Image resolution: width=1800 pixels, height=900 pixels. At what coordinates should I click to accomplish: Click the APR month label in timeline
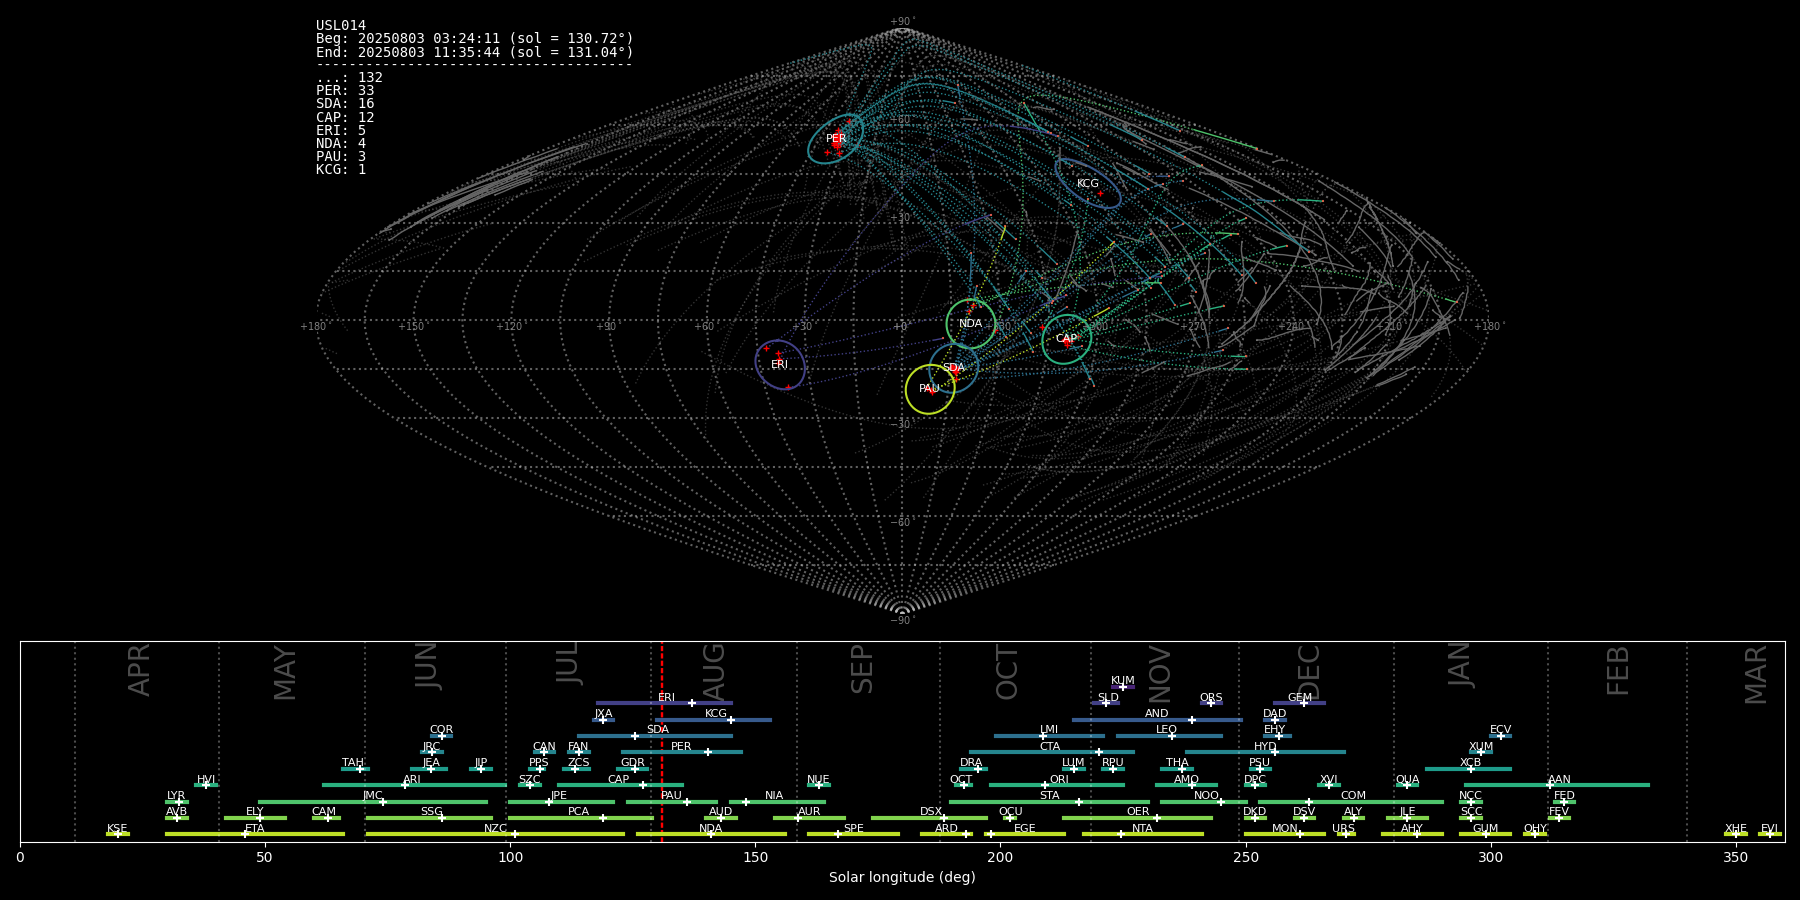(139, 670)
